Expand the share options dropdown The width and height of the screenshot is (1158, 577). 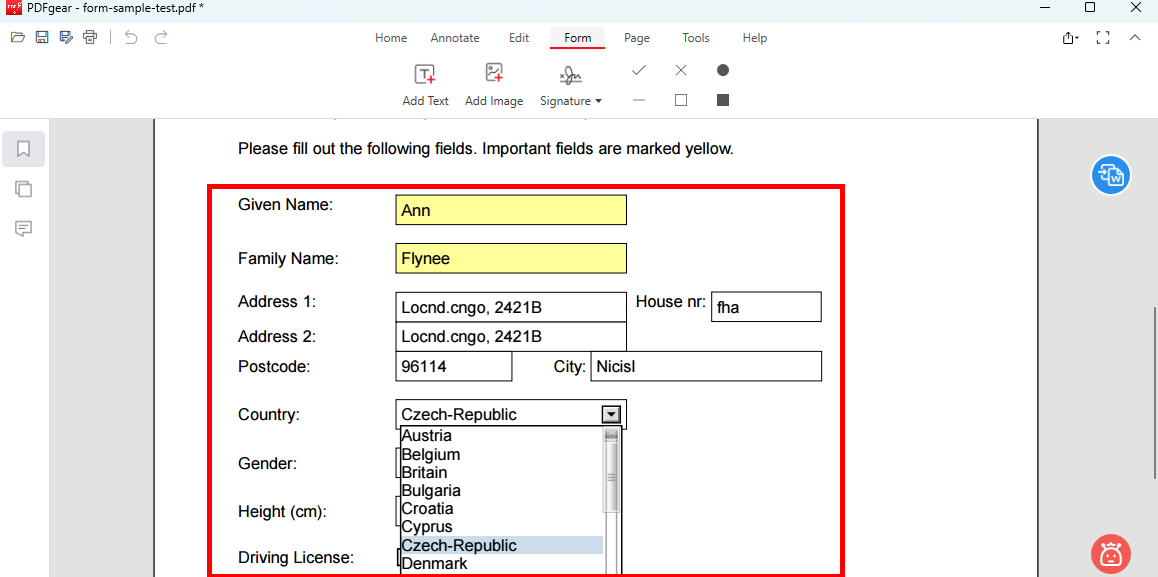(x=1071, y=38)
